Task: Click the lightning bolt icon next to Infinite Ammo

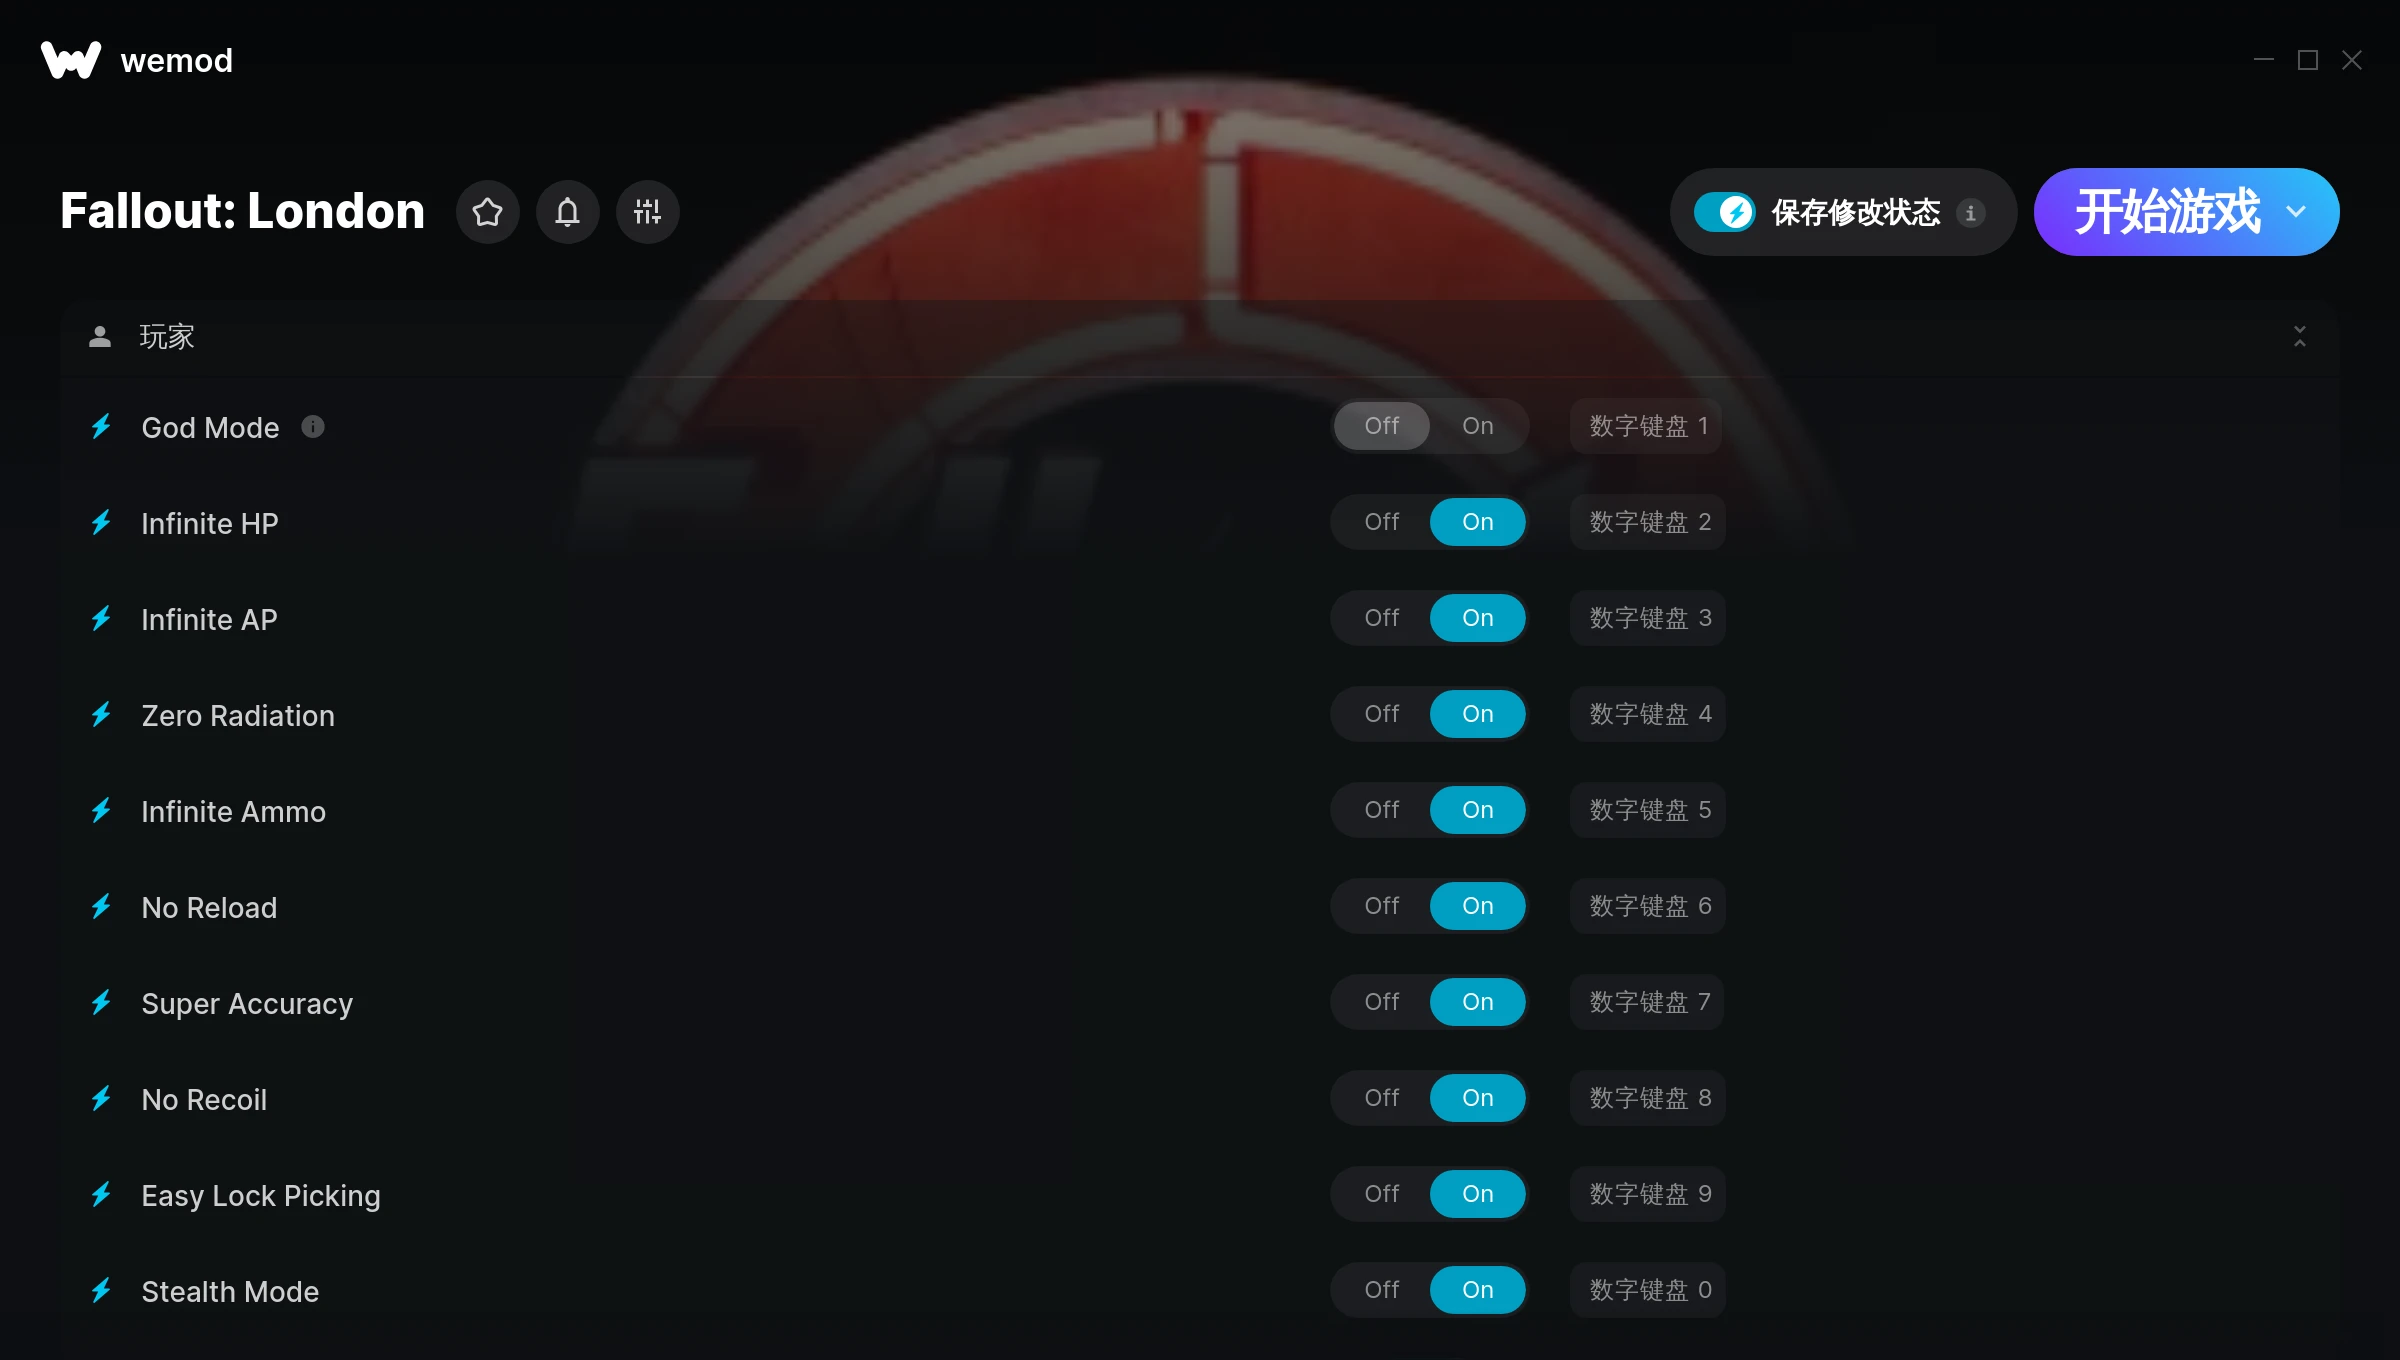Action: click(102, 811)
